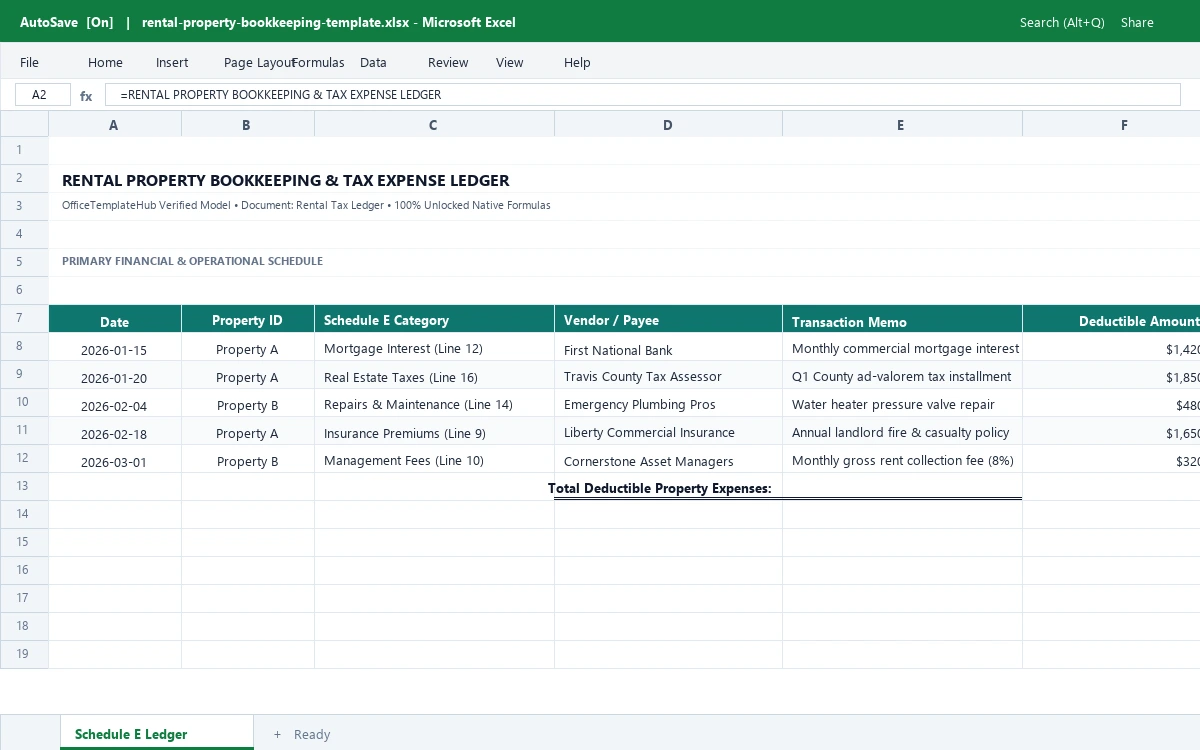Viewport: 1200px width, 750px height.
Task: Select Water heater pressure valve repair memo
Action: [901, 405]
